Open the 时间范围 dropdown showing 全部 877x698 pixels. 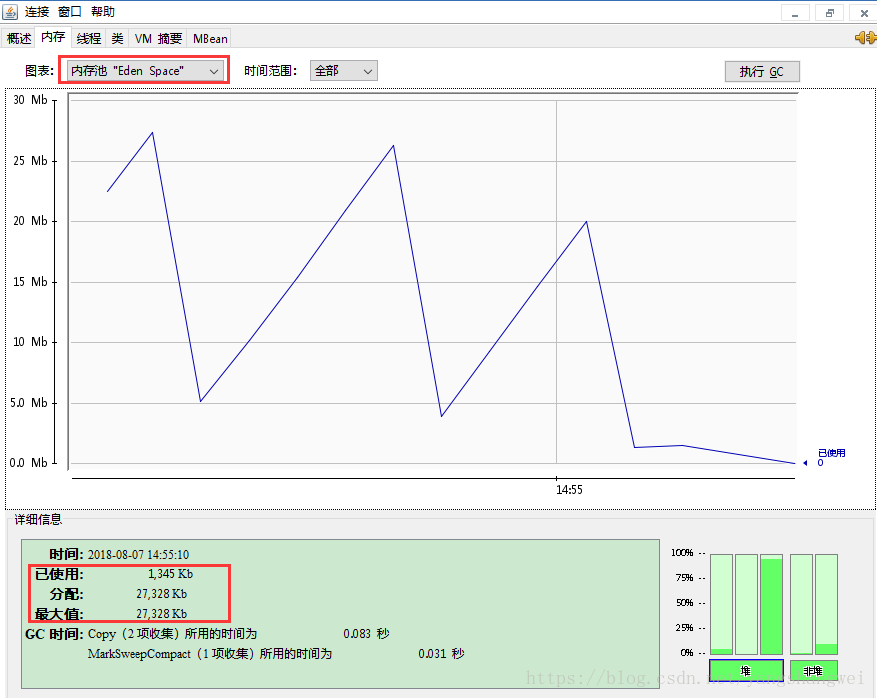[x=343, y=71]
